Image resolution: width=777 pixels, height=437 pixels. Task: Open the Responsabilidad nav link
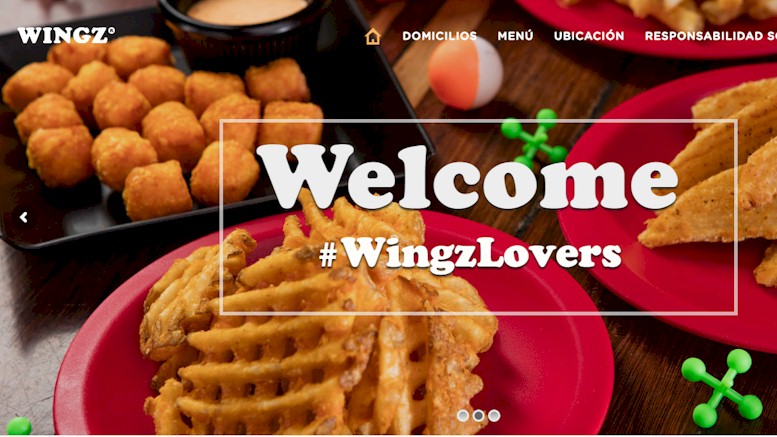(x=711, y=36)
